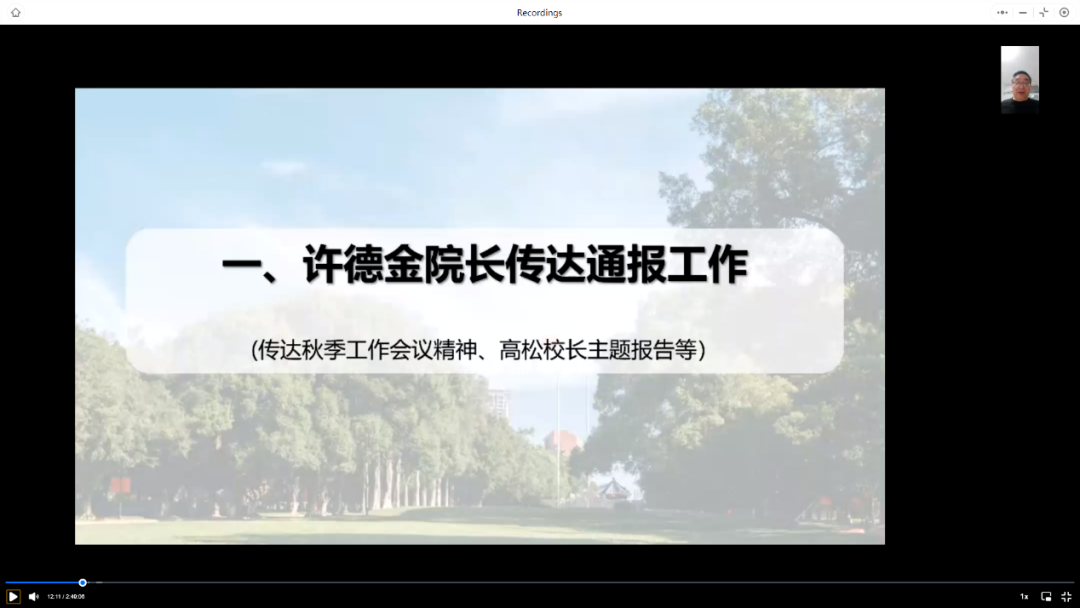Select the speaker's webcam thumbnail
This screenshot has height=608, width=1080.
(x=1019, y=79)
